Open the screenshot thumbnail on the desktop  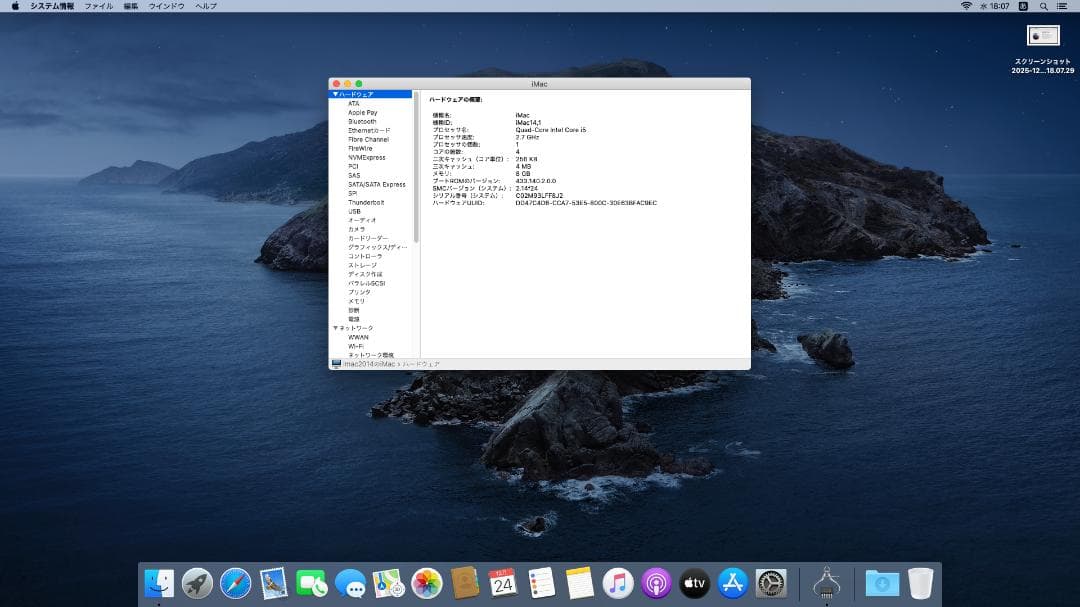coord(1043,35)
